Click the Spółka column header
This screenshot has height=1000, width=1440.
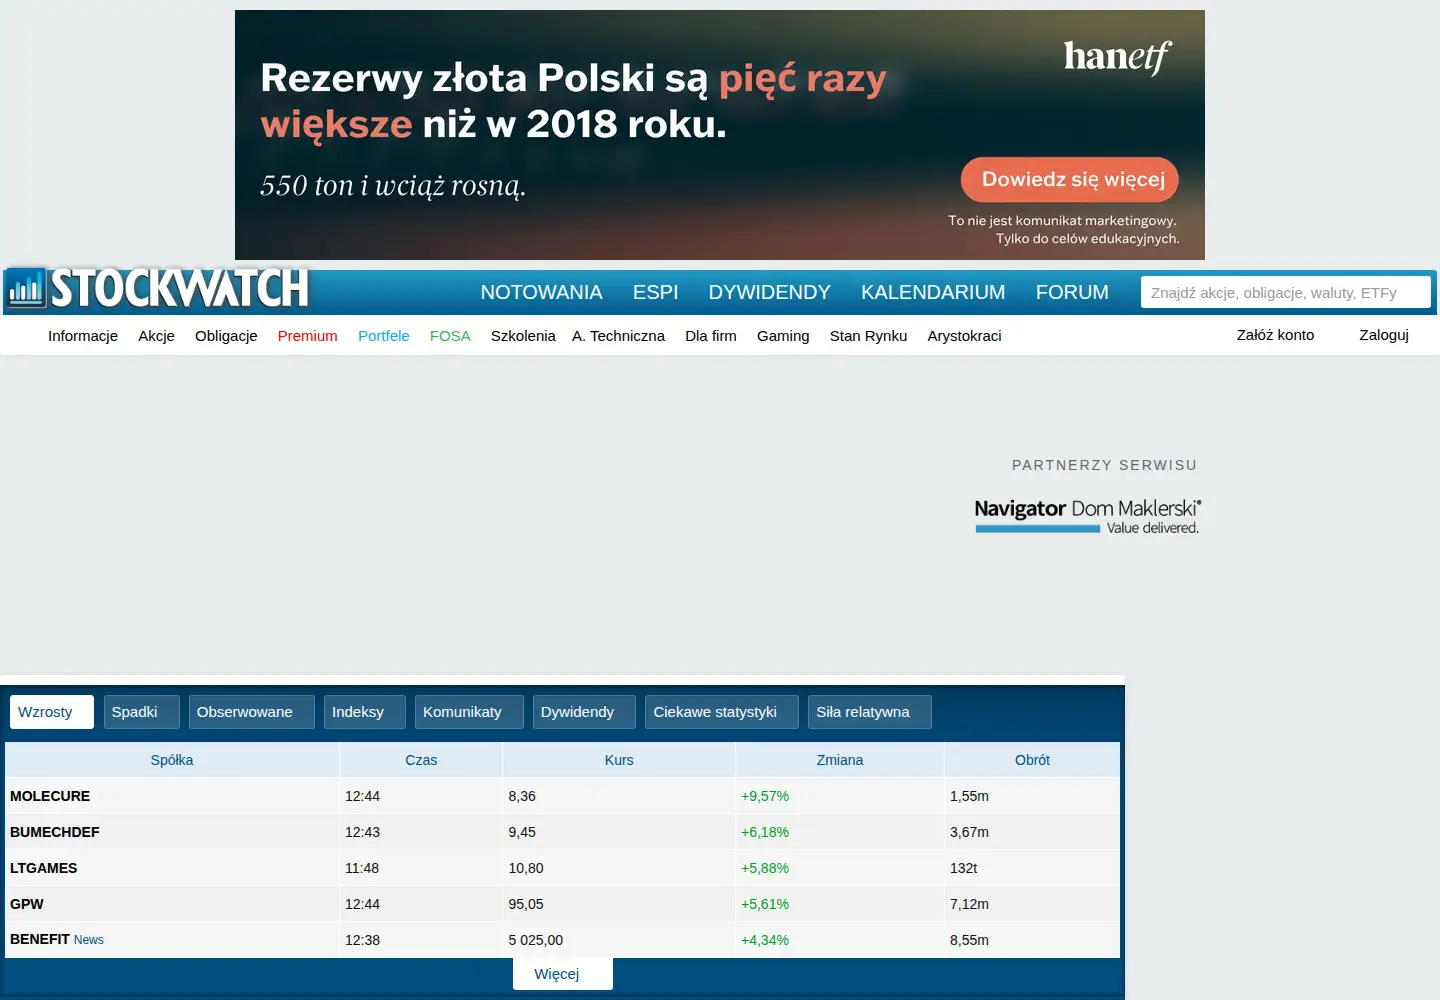[172, 760]
